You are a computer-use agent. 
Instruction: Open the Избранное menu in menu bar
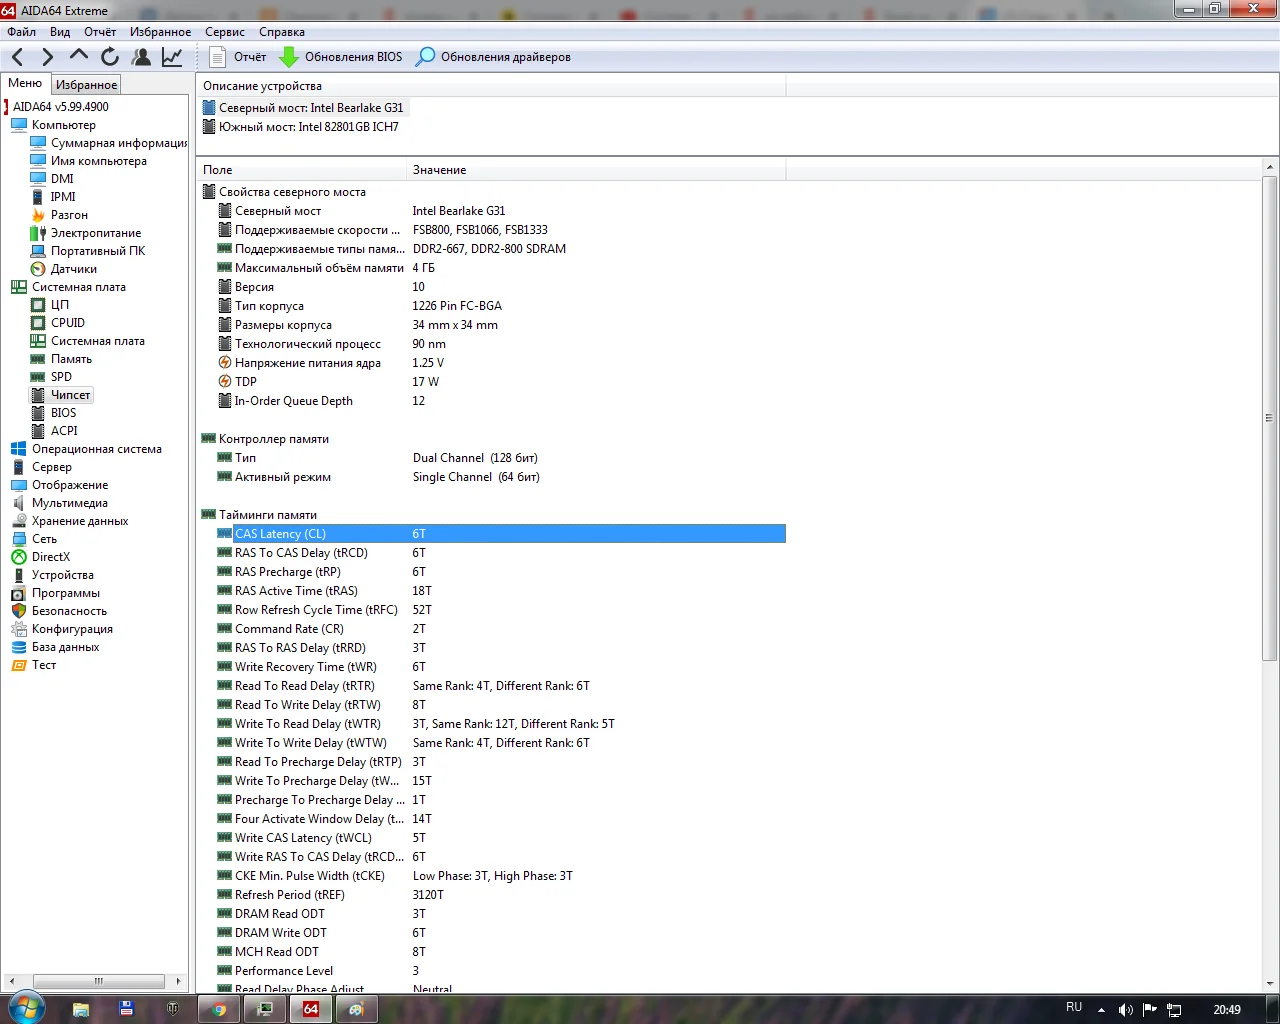(160, 32)
